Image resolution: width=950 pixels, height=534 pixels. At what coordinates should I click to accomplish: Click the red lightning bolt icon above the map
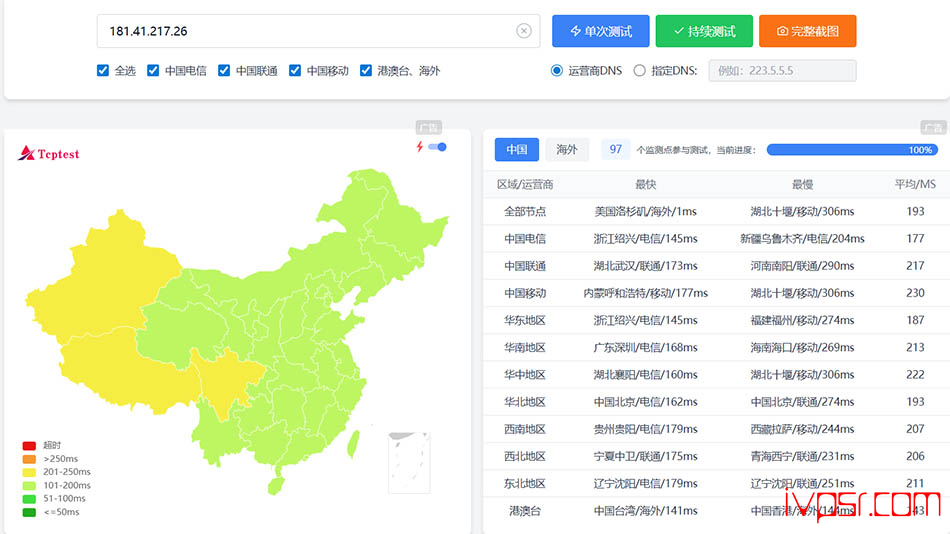(x=419, y=147)
